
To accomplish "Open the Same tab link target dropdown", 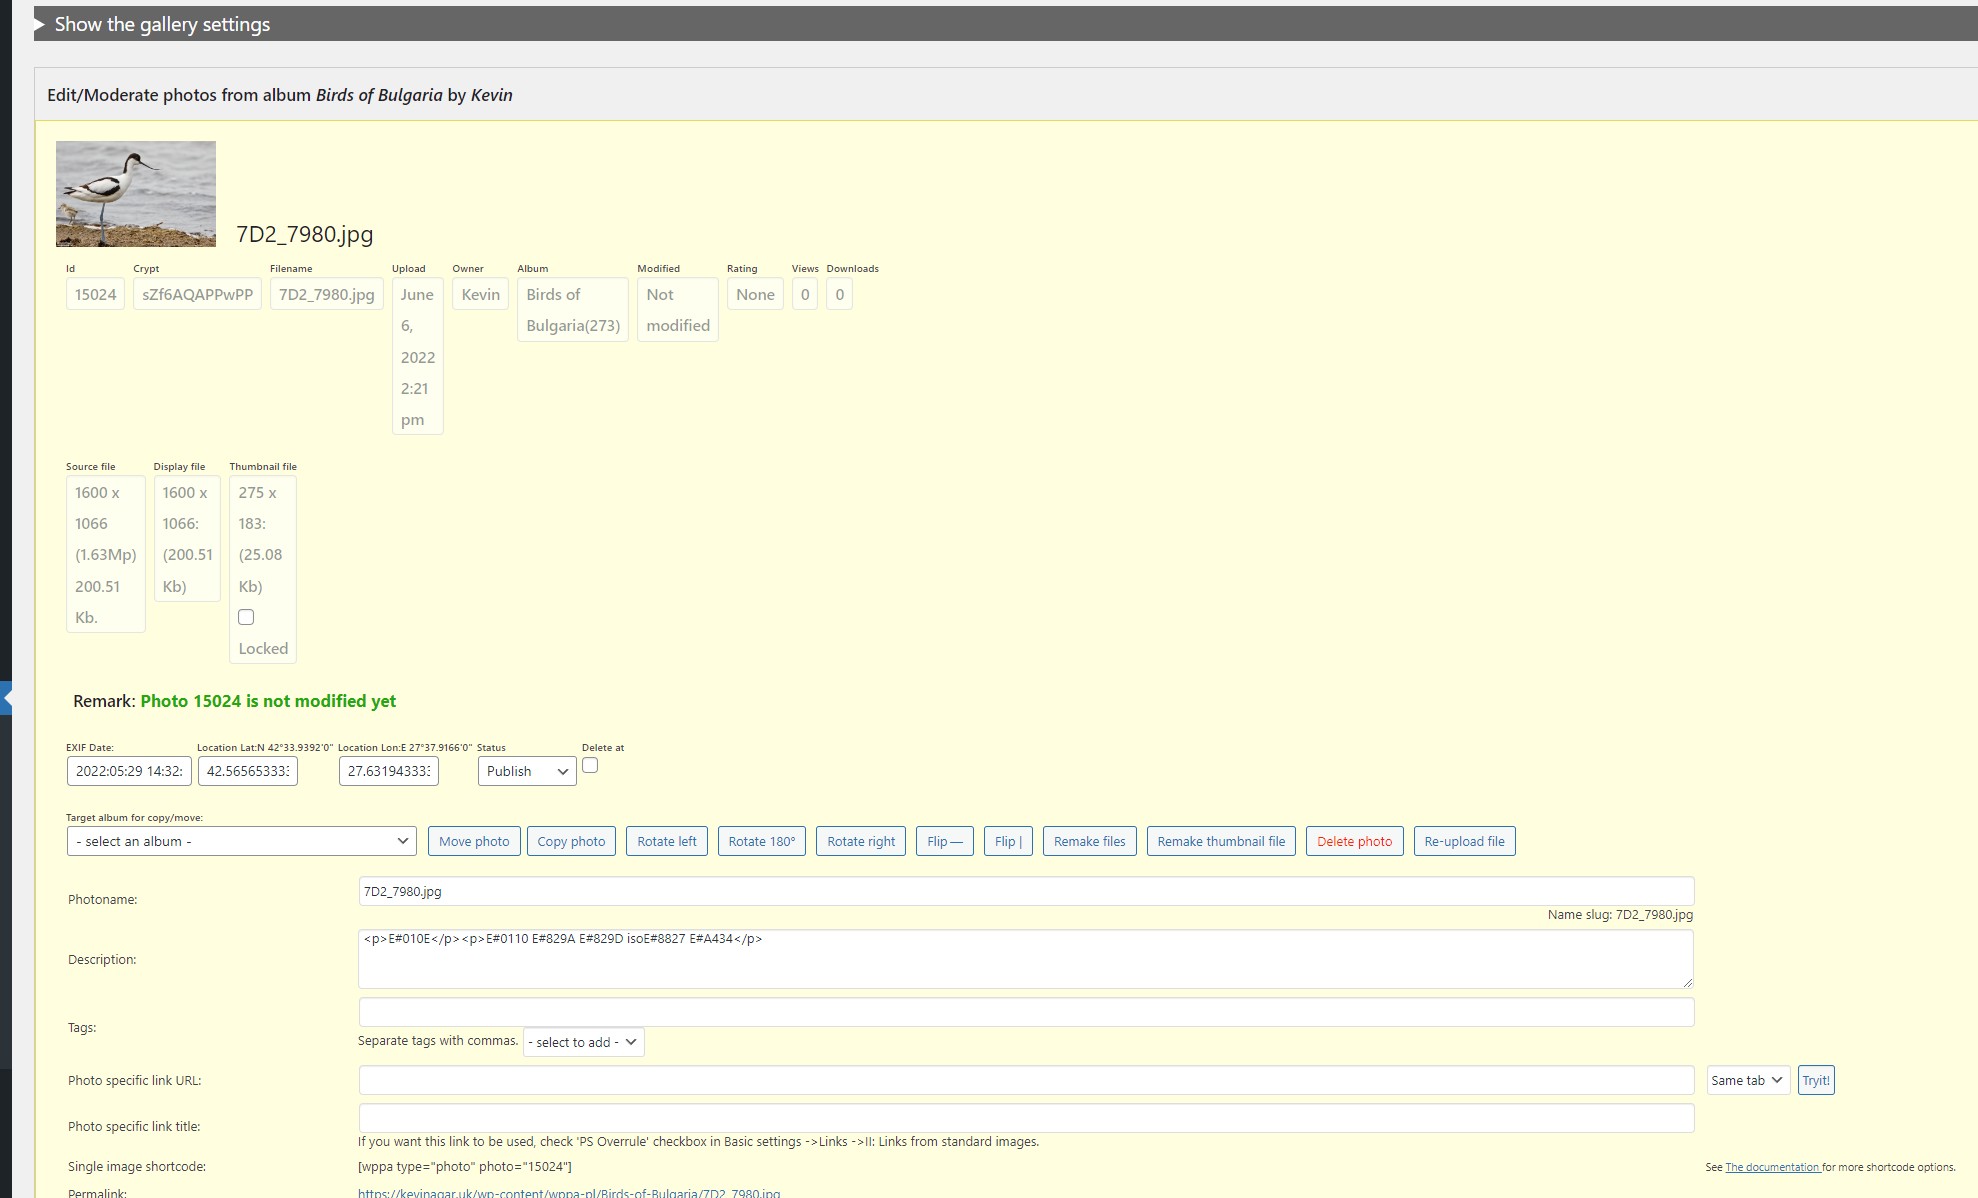I will (1747, 1080).
